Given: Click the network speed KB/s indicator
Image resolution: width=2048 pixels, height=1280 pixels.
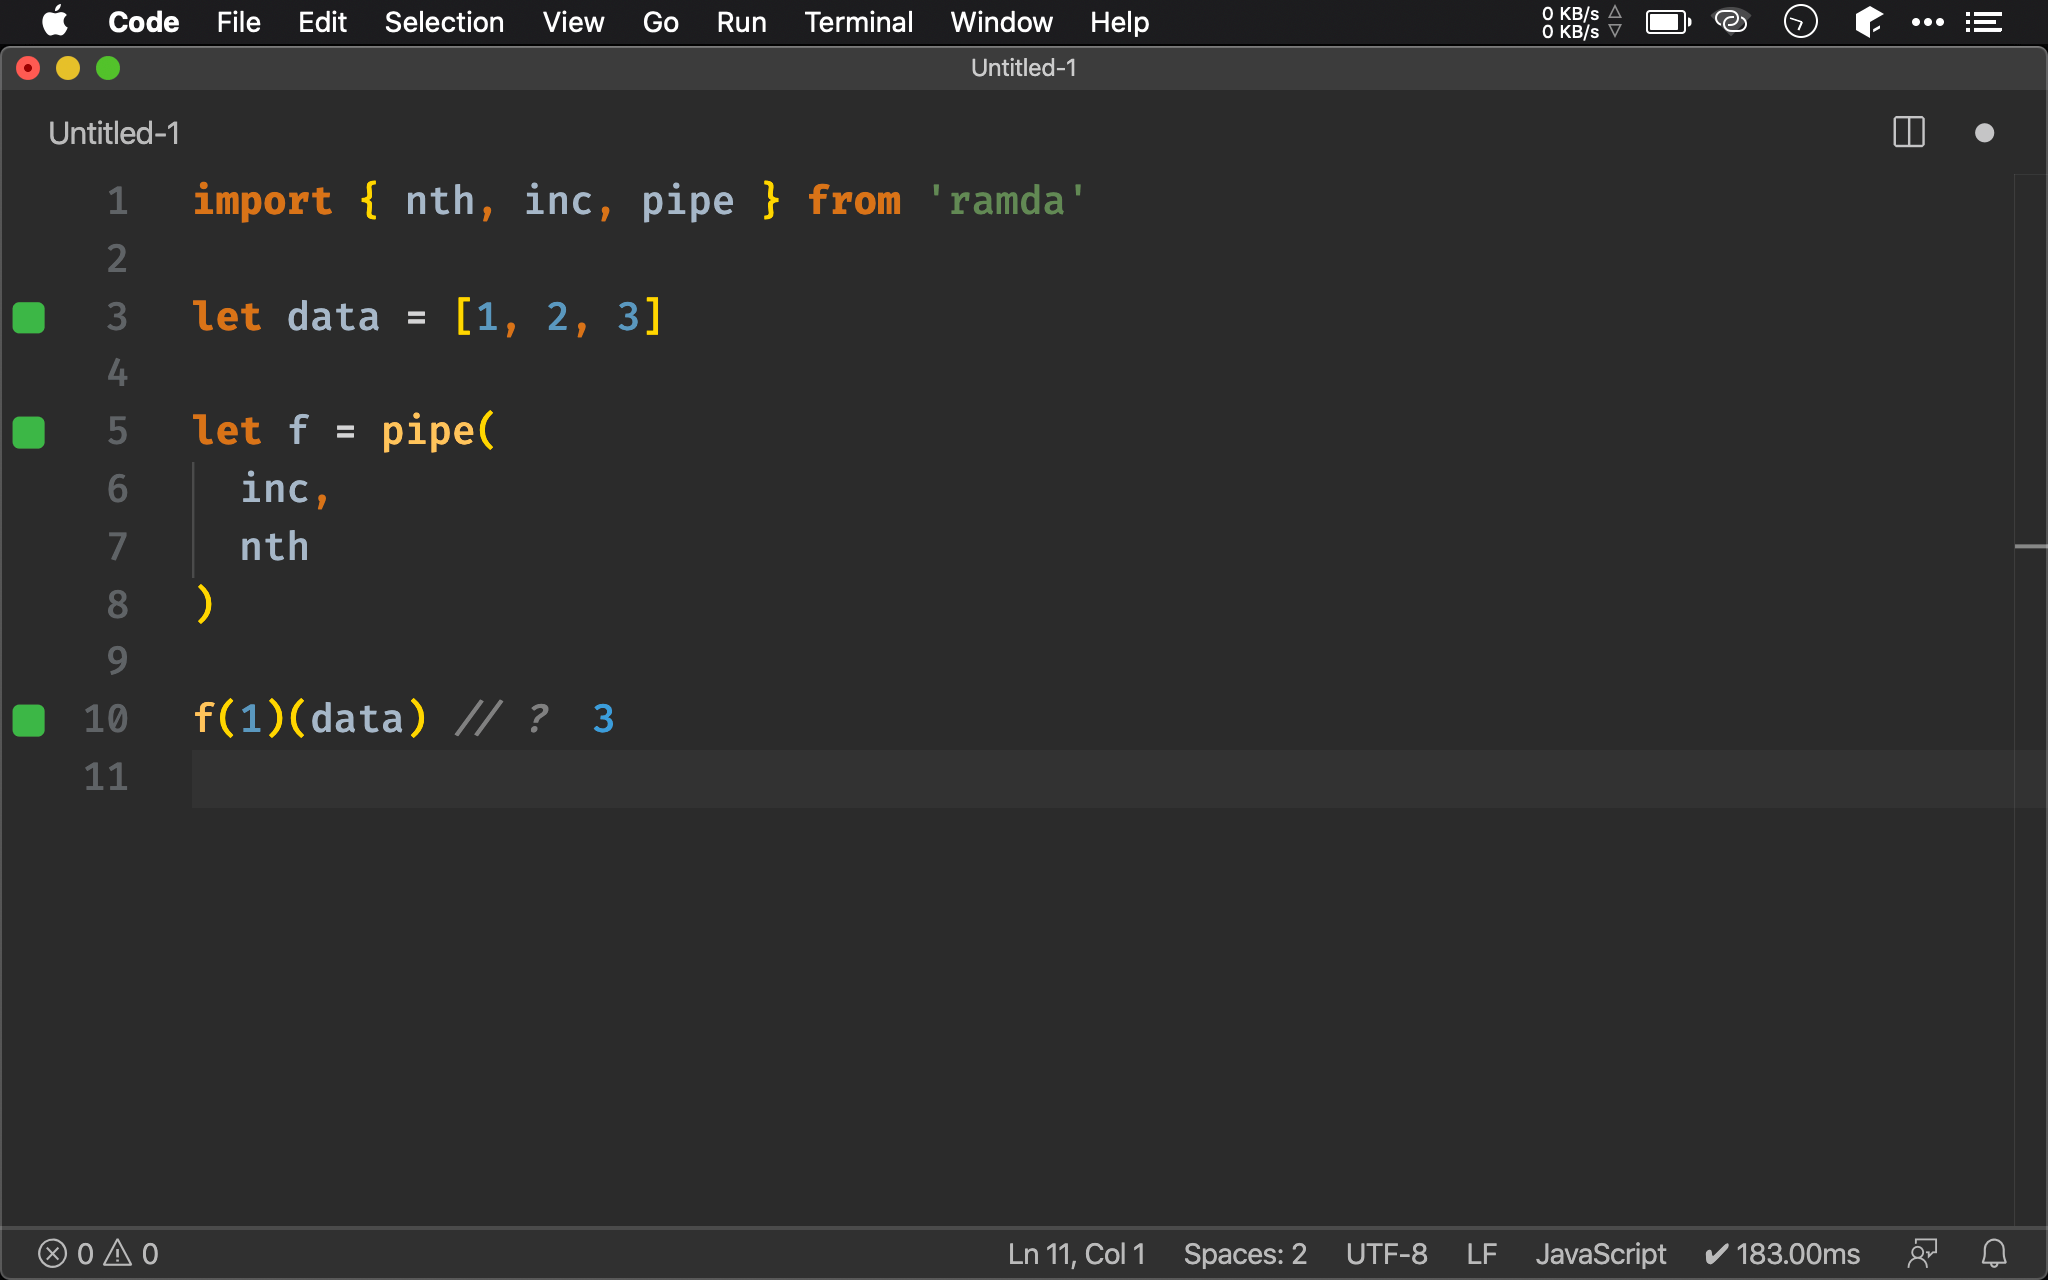Looking at the screenshot, I should click(x=1581, y=22).
